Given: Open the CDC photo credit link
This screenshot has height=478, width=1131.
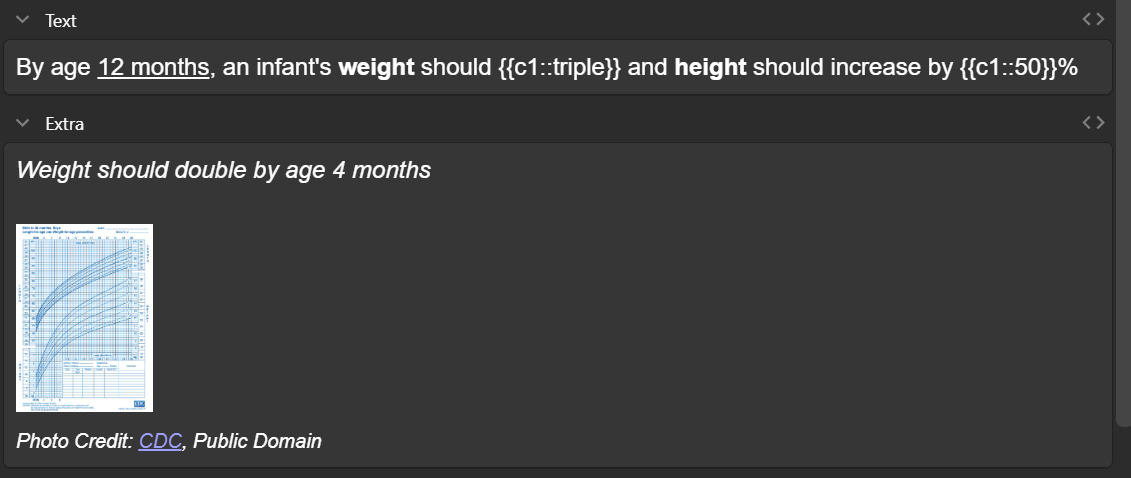Looking at the screenshot, I should (x=160, y=440).
